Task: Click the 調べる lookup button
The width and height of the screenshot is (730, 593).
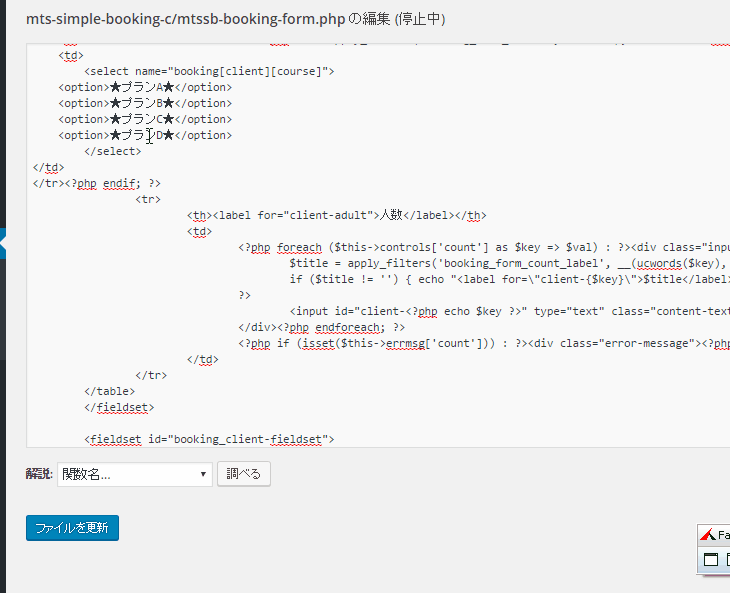Action: pyautogui.click(x=243, y=474)
